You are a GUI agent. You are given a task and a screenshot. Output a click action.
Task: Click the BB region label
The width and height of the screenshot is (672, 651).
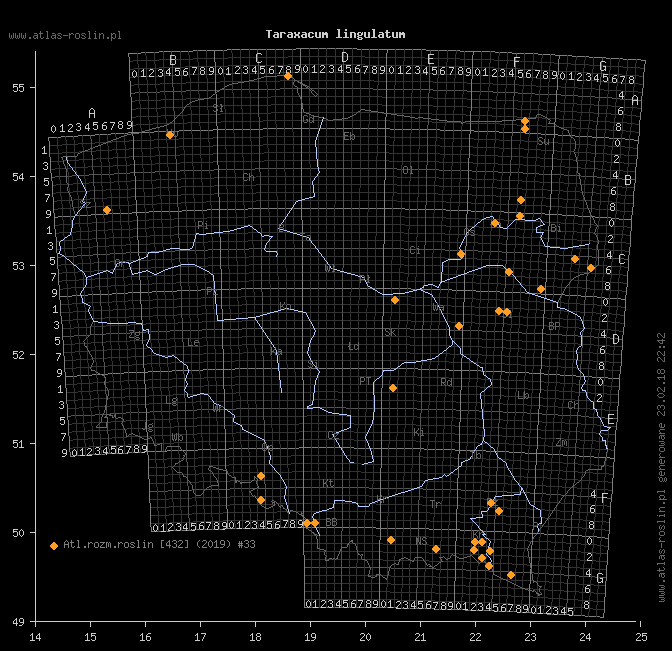[331, 522]
